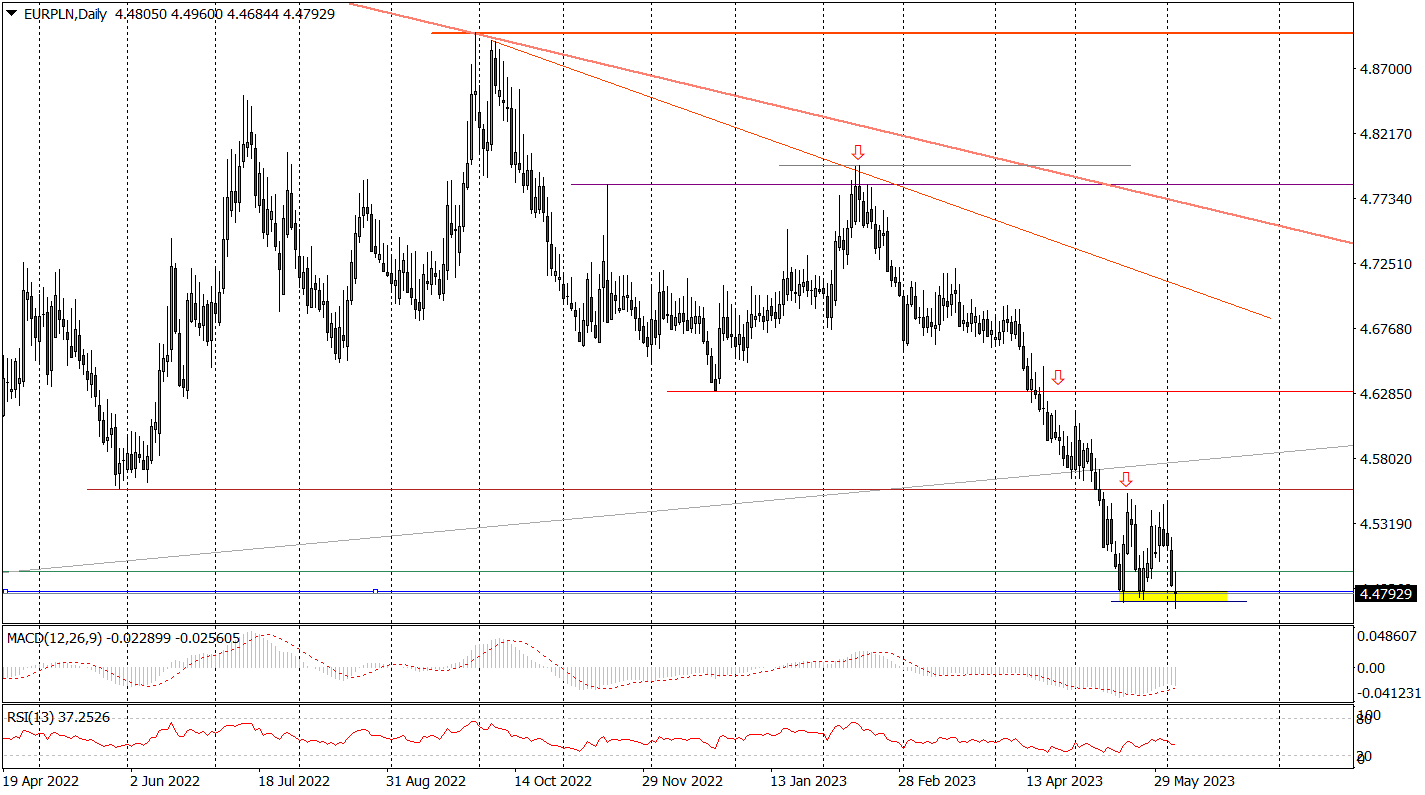Click the 4.53190 price scale label
The height and width of the screenshot is (795, 1425).
1385,524
